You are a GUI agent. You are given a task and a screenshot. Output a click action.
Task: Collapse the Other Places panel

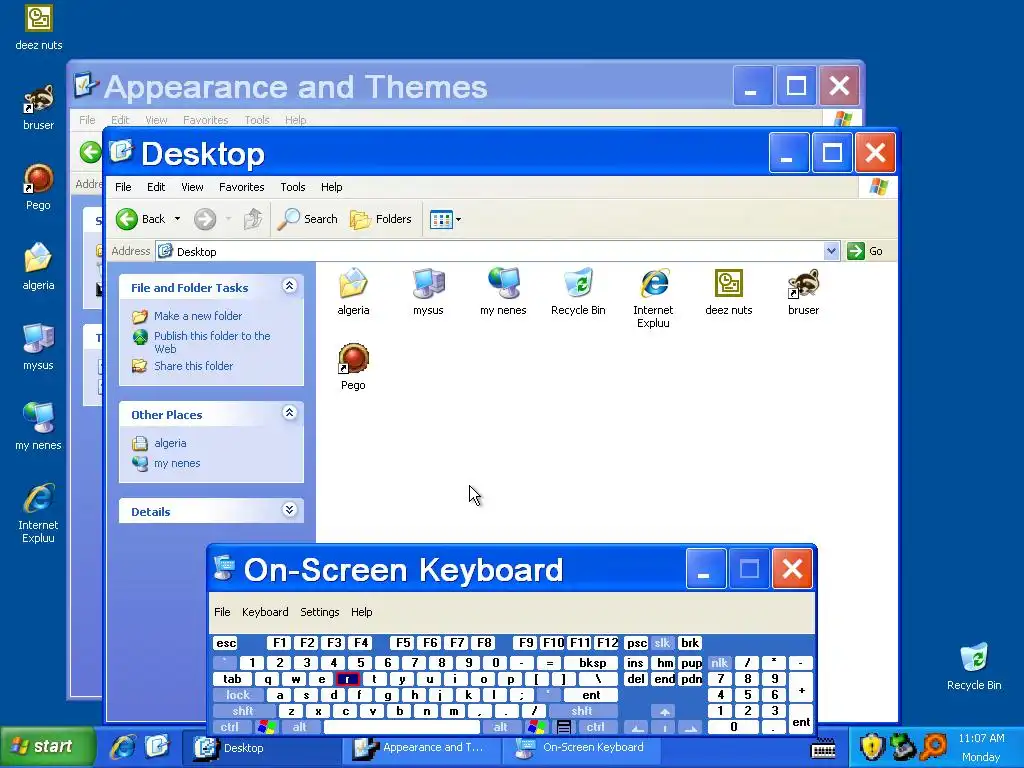[289, 413]
